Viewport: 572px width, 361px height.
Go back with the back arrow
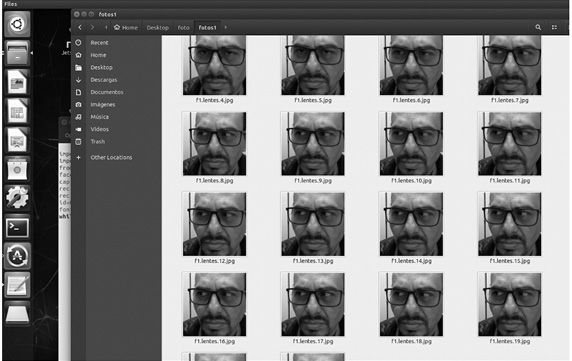(x=80, y=27)
